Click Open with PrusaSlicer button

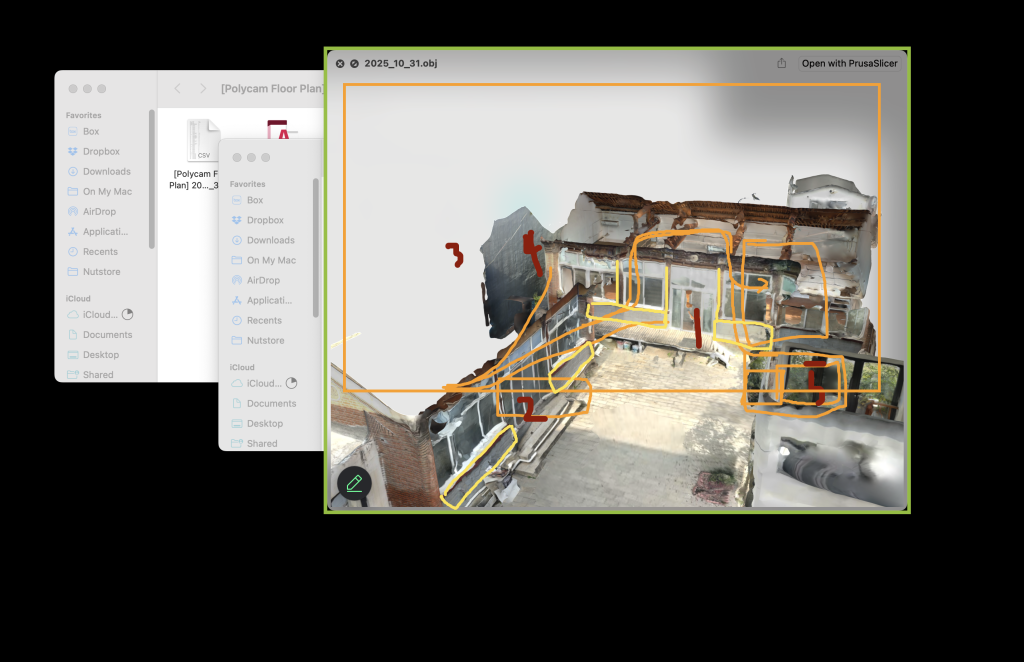click(849, 63)
